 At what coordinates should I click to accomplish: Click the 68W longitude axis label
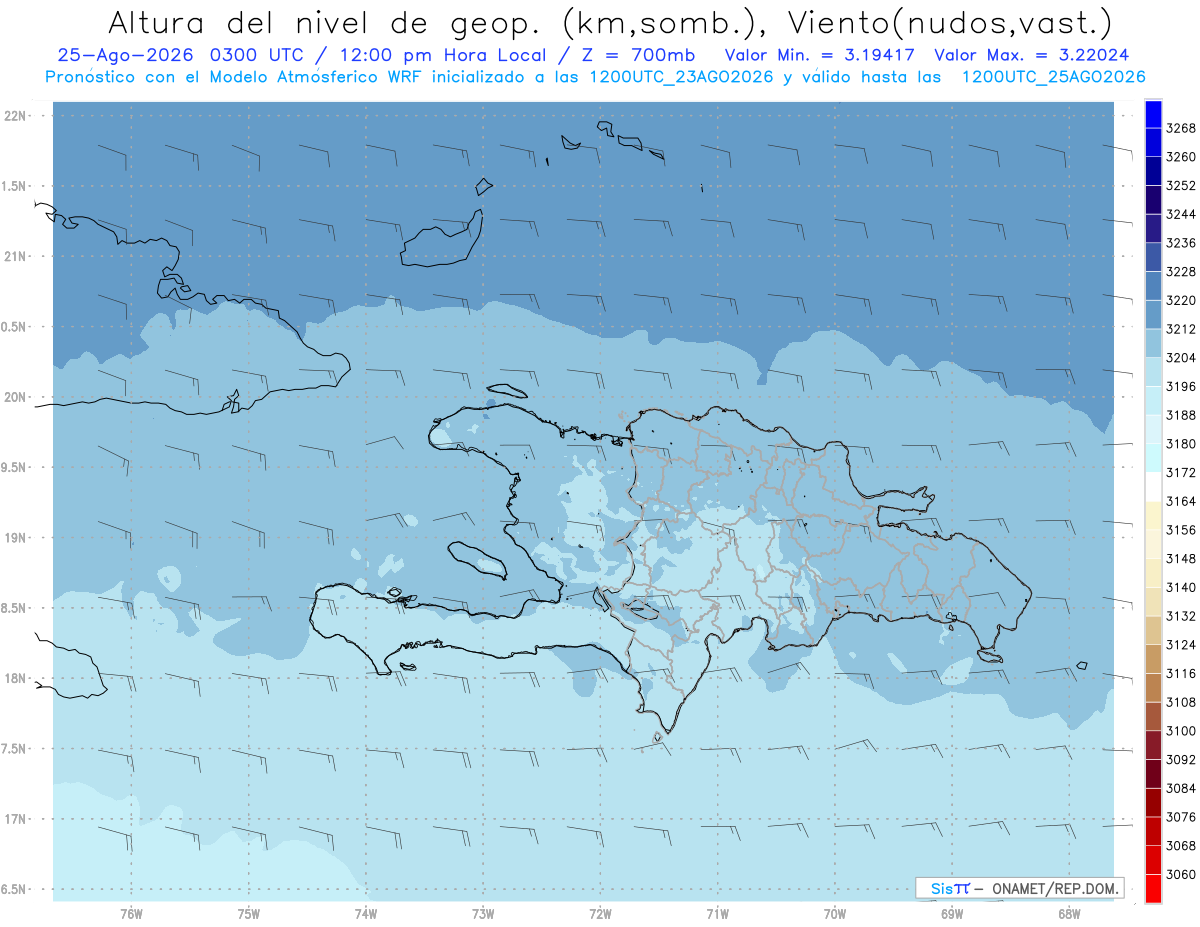[x=1069, y=914]
